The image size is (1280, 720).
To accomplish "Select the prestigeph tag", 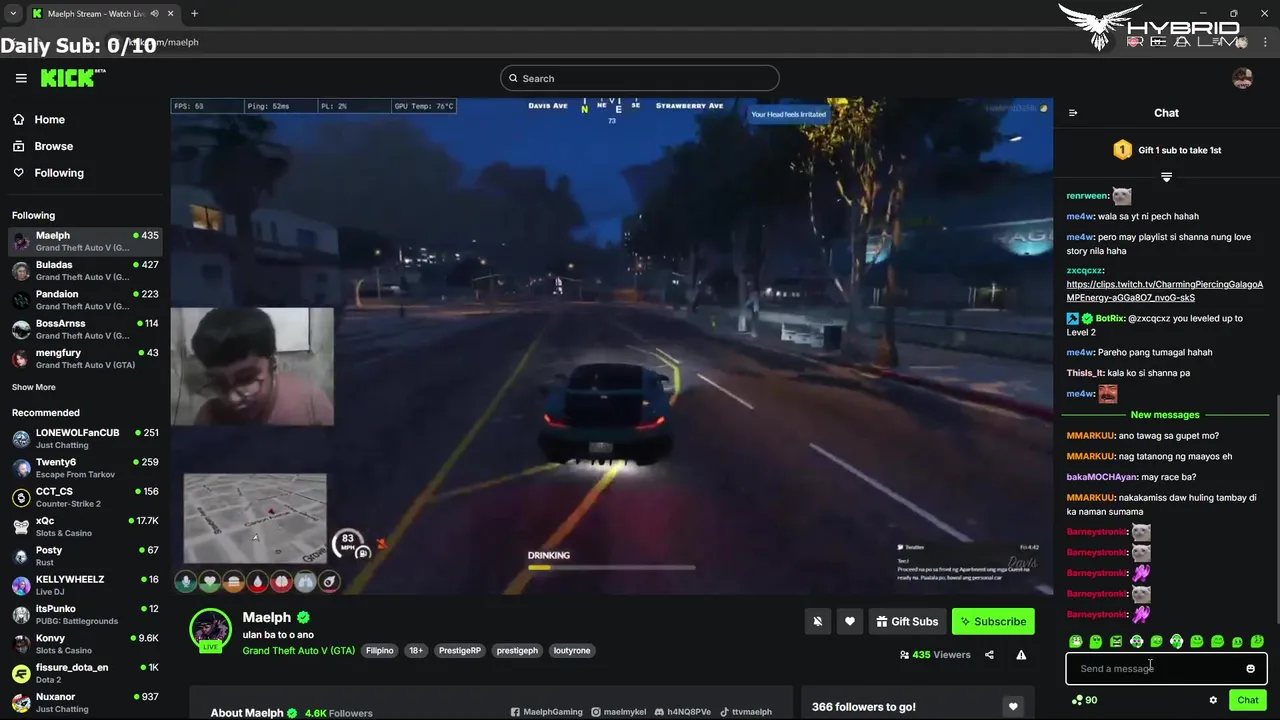I will point(517,650).
